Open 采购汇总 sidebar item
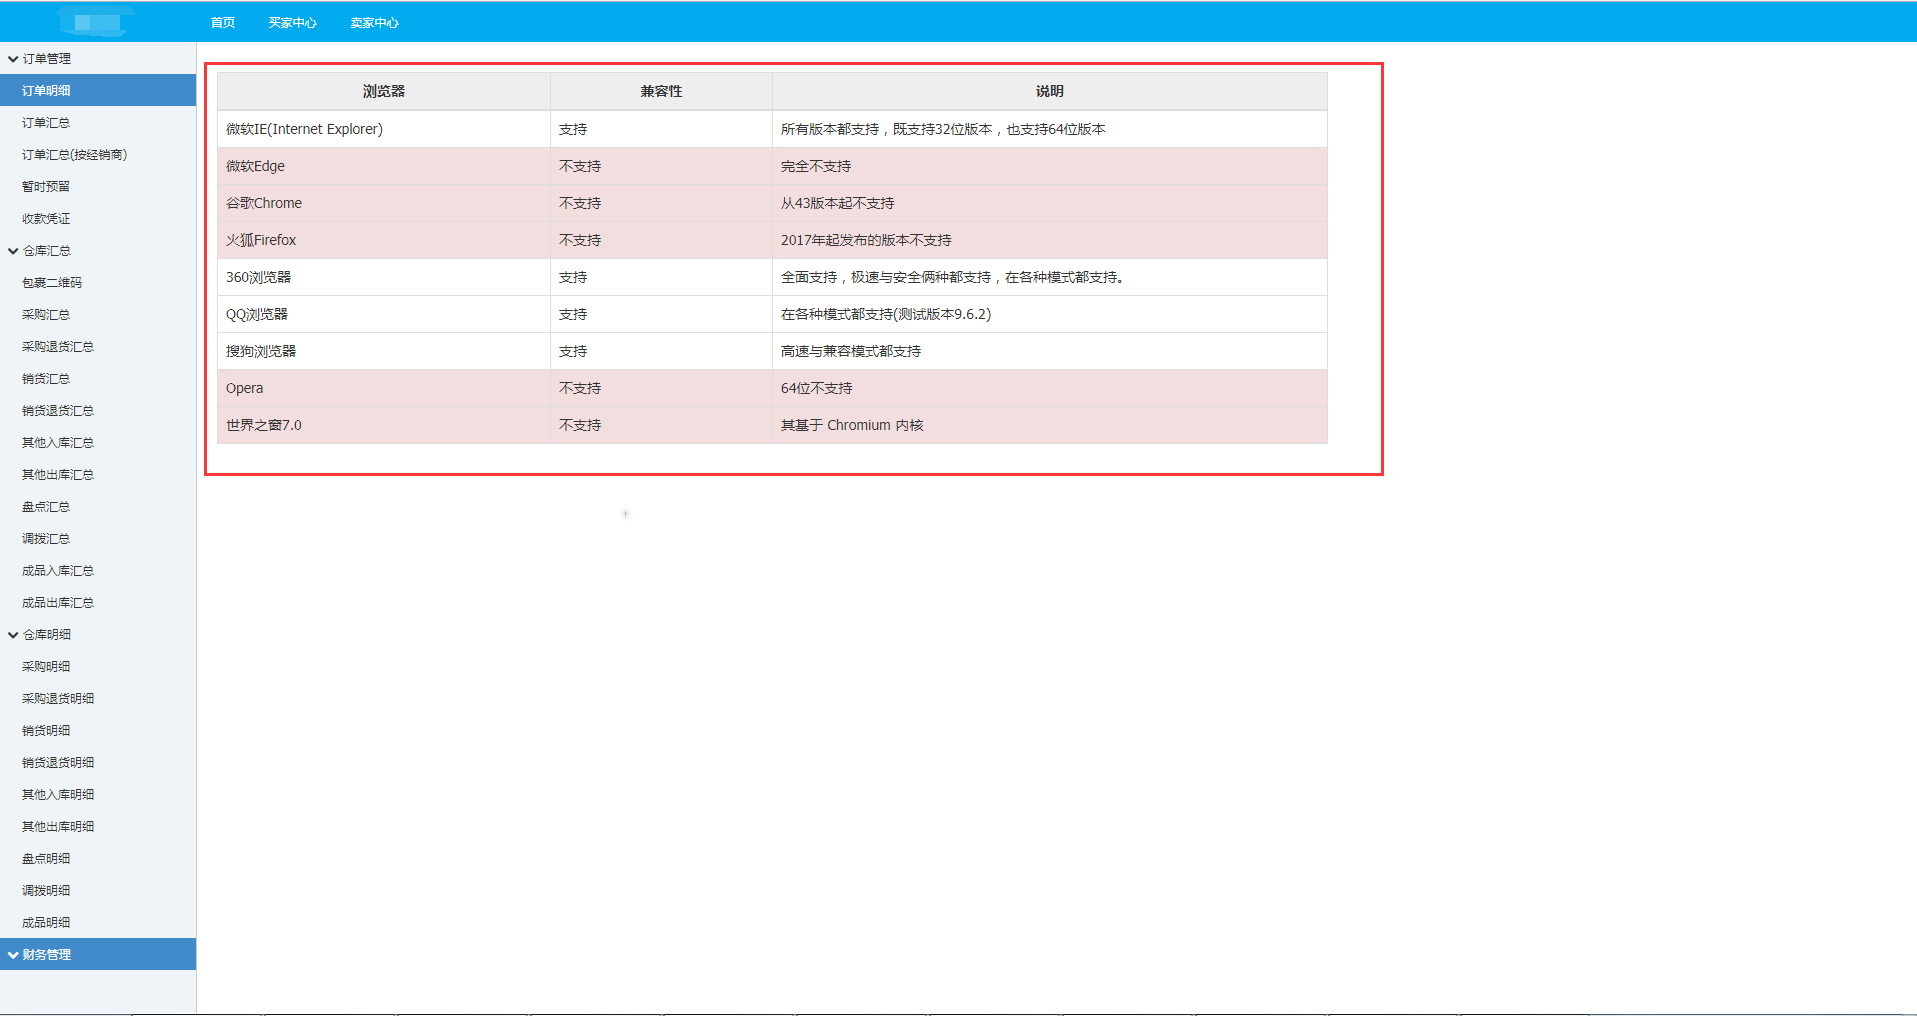 coord(98,314)
